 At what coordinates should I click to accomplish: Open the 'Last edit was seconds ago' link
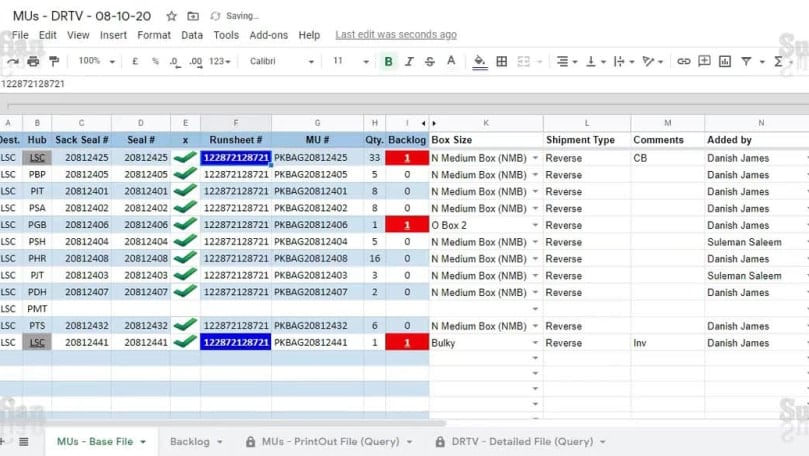(x=396, y=35)
